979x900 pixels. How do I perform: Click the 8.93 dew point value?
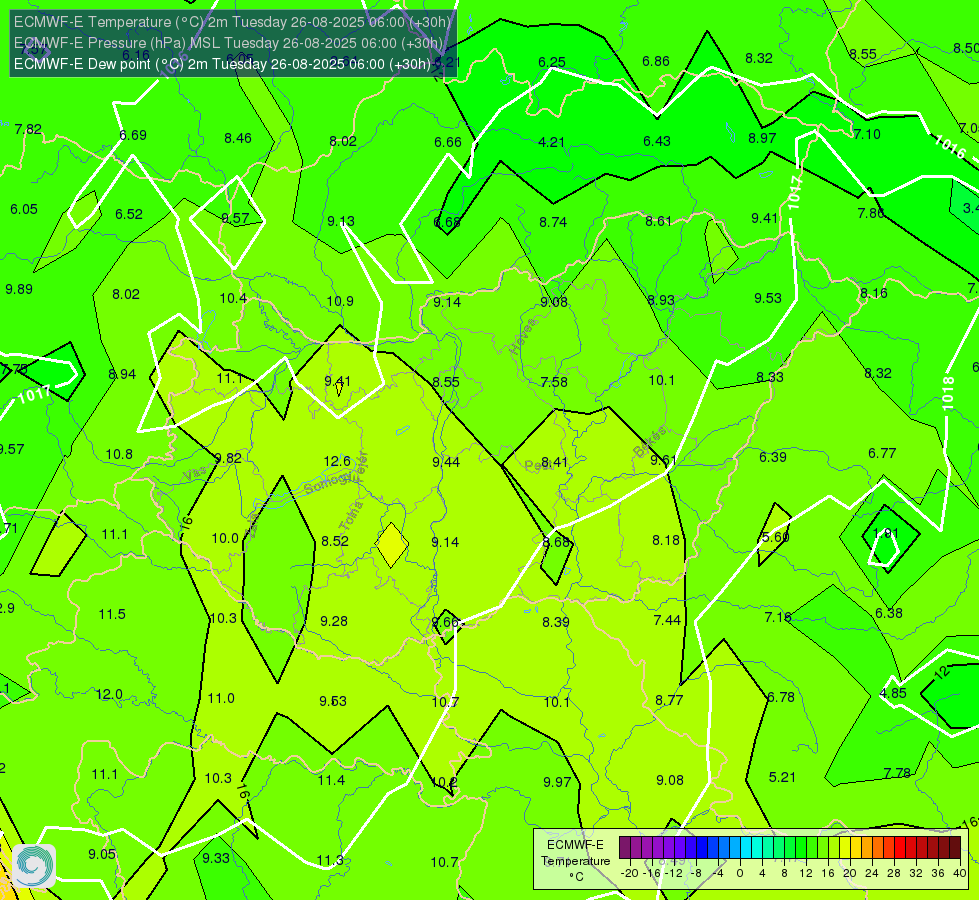(x=661, y=300)
